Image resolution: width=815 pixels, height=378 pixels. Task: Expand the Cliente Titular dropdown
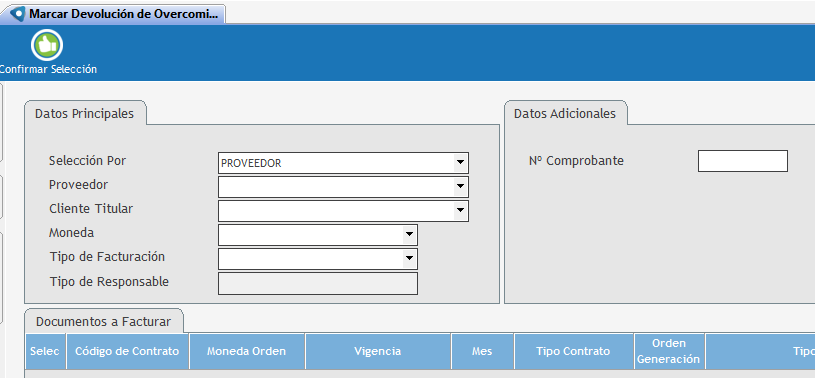(x=460, y=211)
